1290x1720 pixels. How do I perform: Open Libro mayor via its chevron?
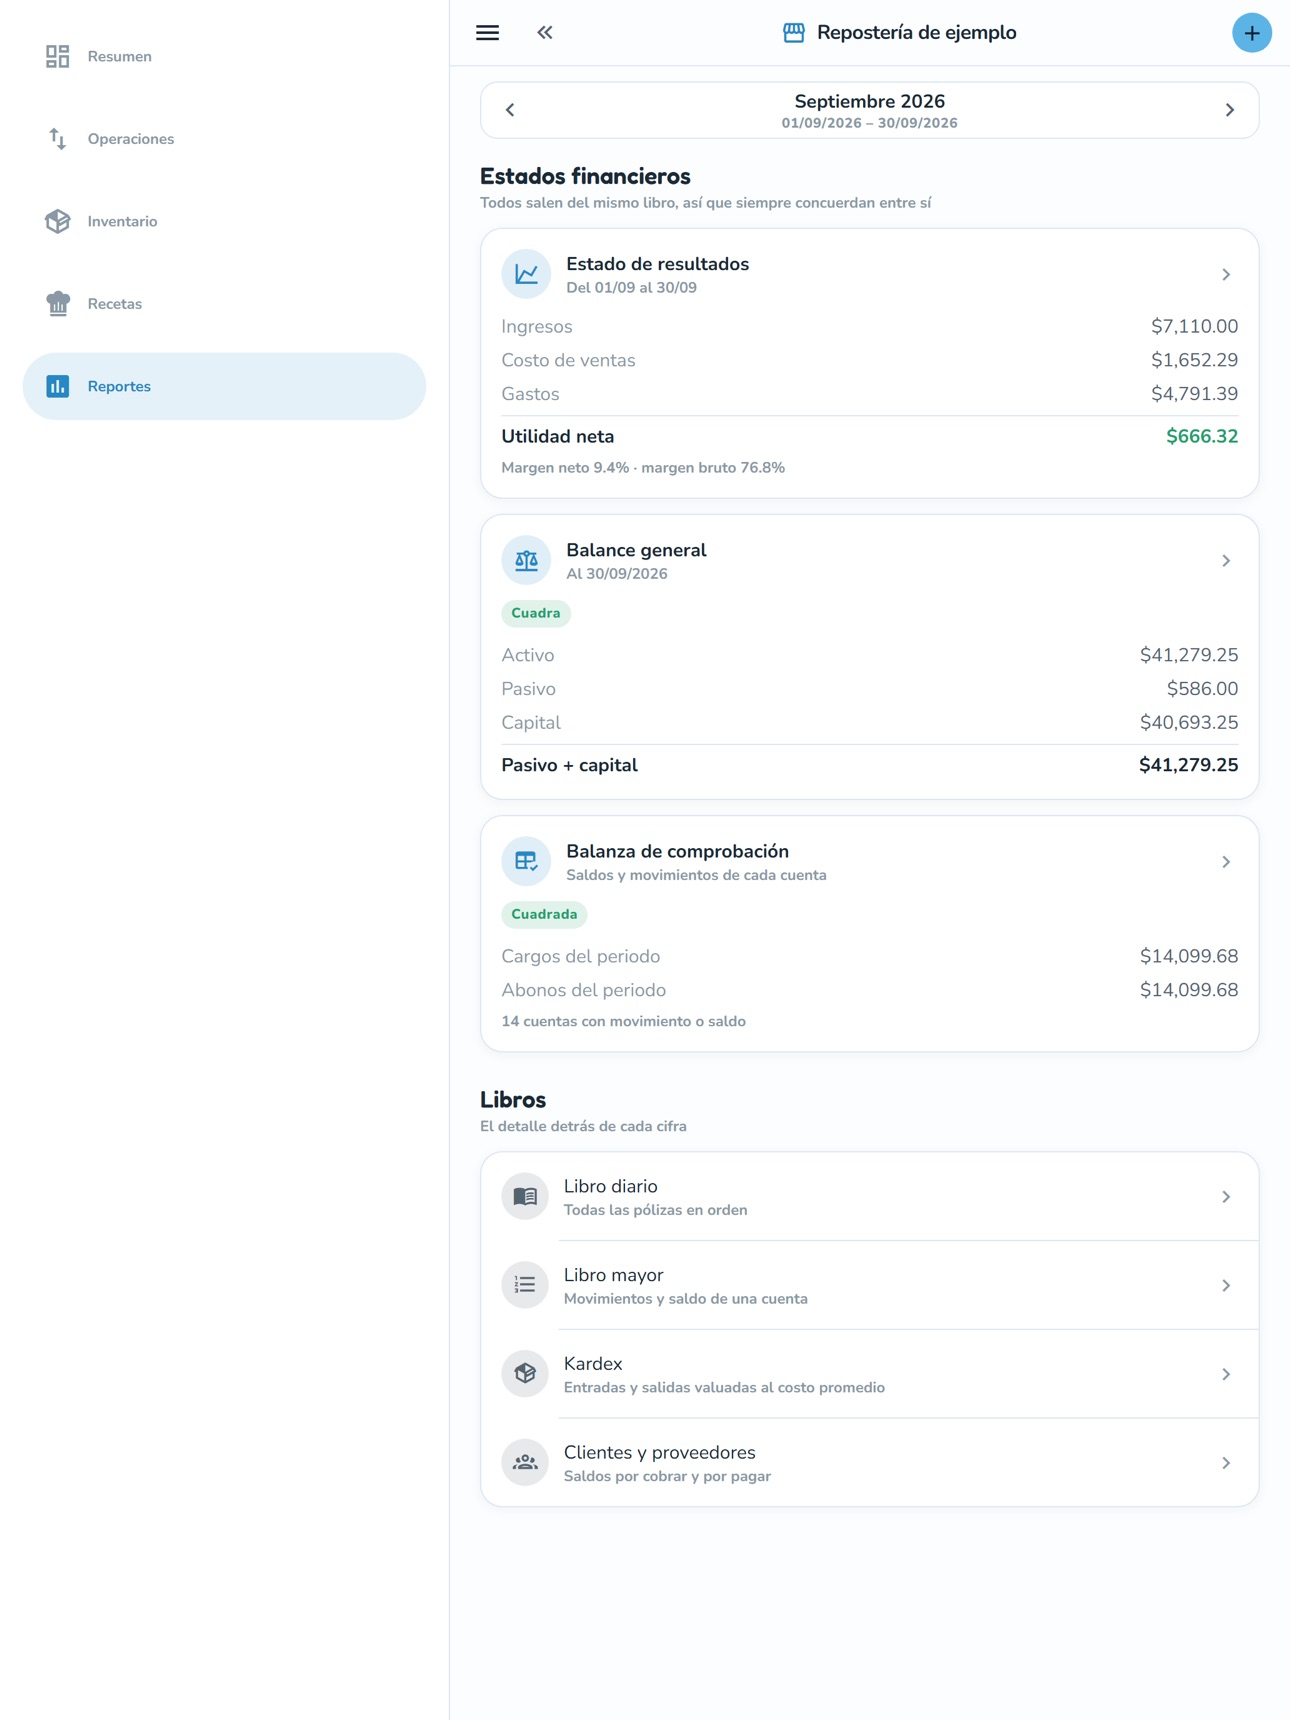(1226, 1286)
